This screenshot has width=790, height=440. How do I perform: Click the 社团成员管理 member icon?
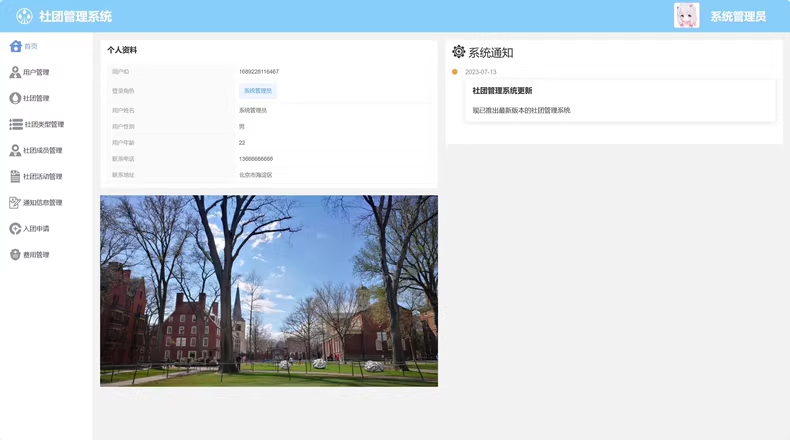pyautogui.click(x=15, y=150)
